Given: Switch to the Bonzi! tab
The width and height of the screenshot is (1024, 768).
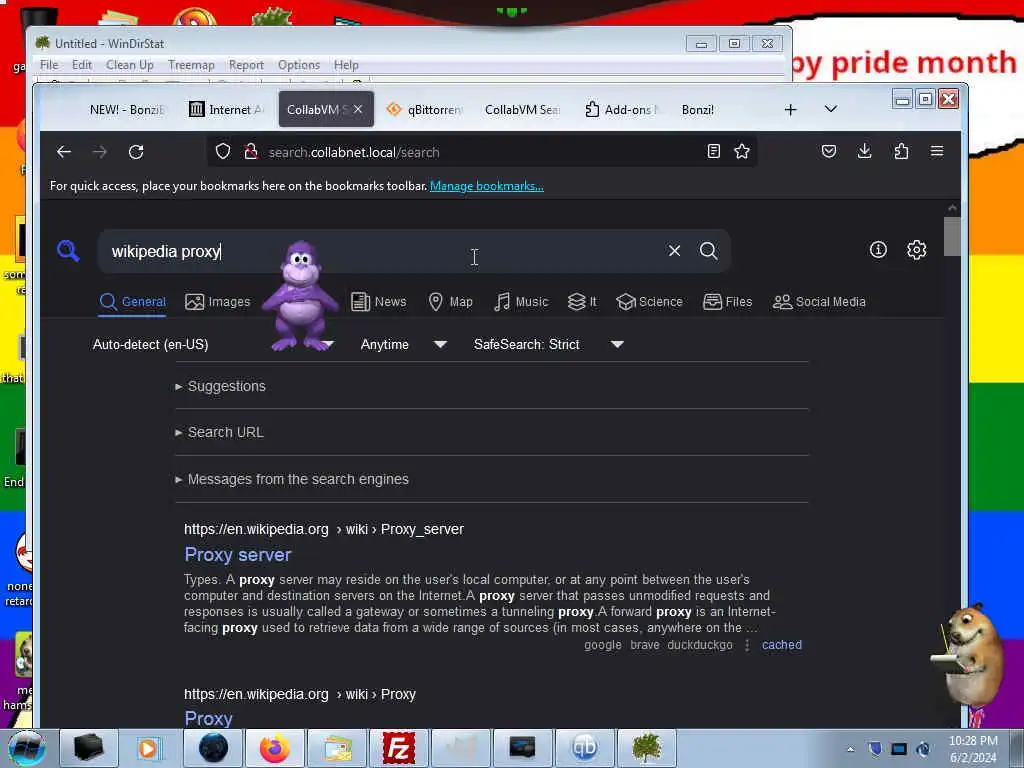Looking at the screenshot, I should point(697,110).
